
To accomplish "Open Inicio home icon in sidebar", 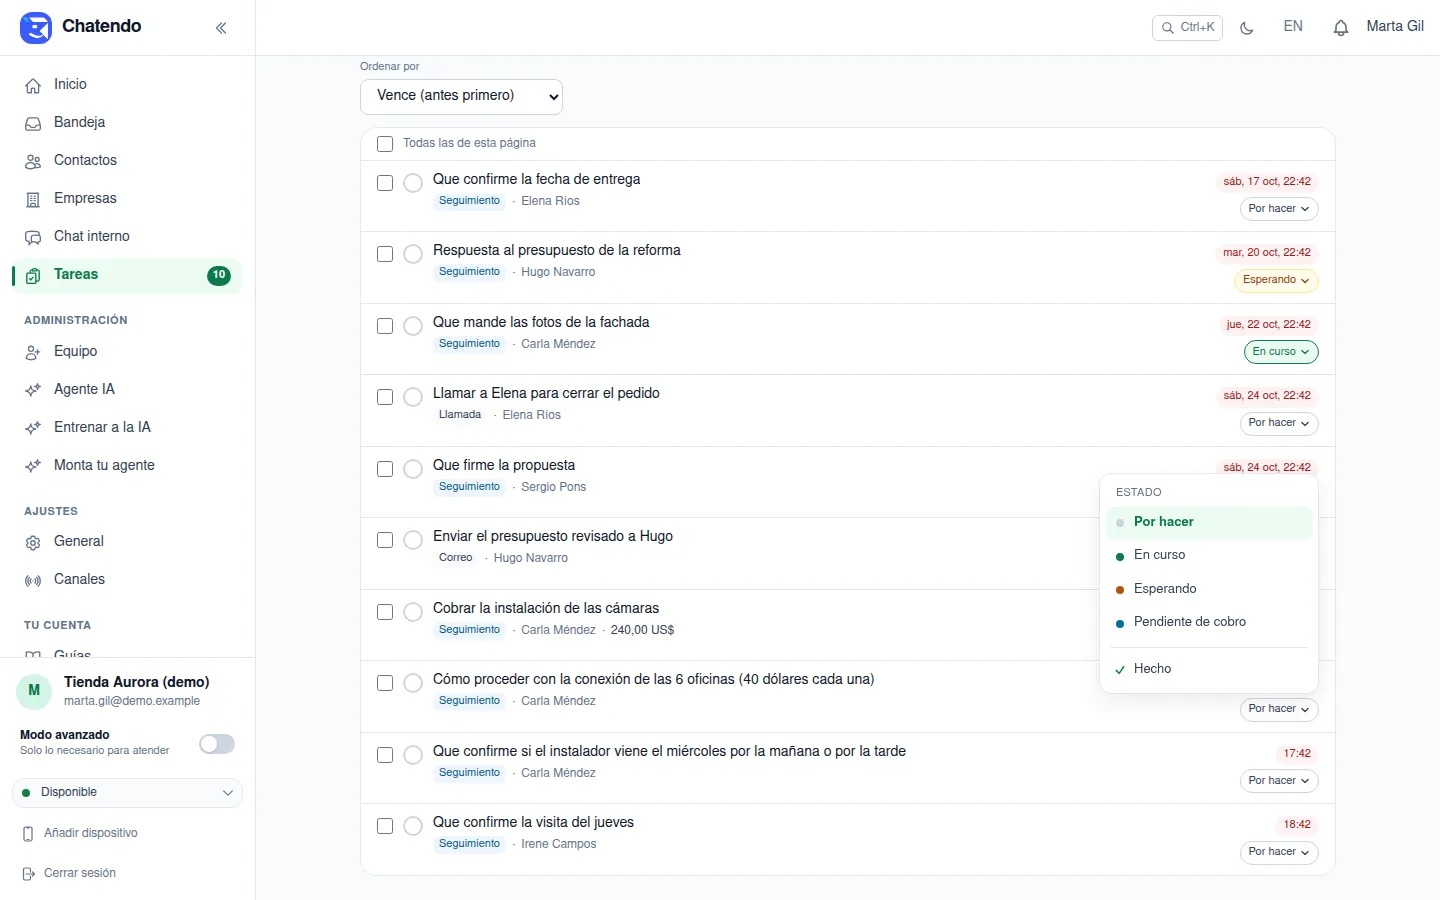I will coord(33,86).
